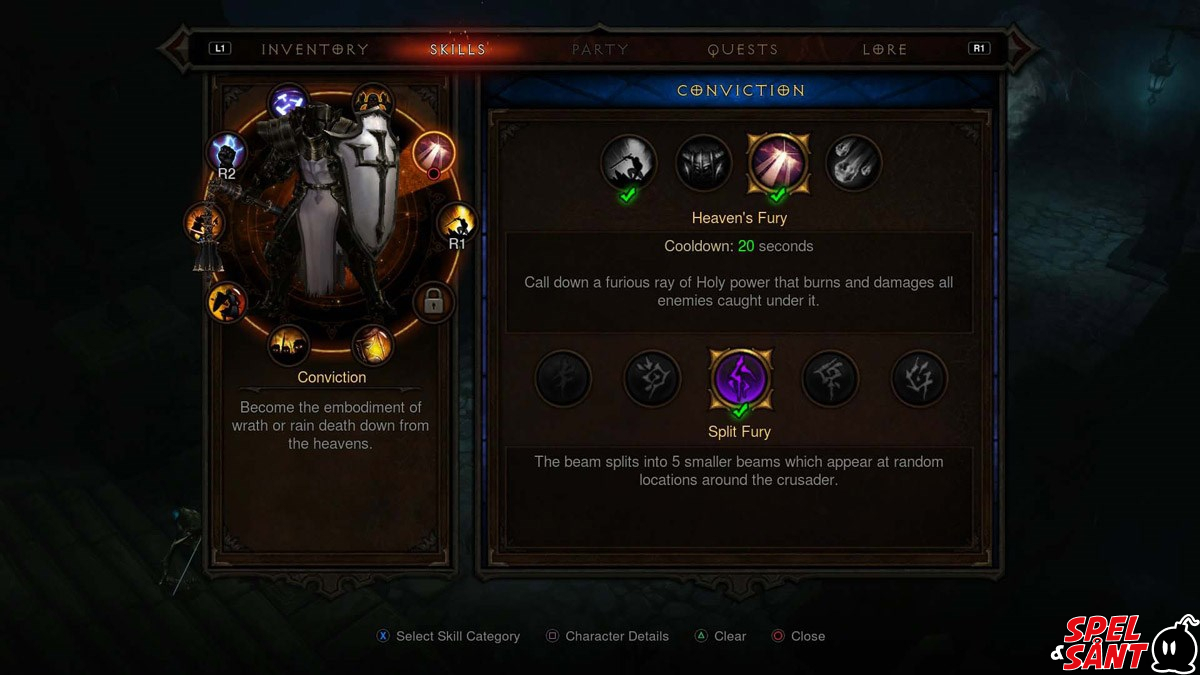Screen dimensions: 1200x675
Task: Click the Clear button prompt
Action: (x=721, y=636)
